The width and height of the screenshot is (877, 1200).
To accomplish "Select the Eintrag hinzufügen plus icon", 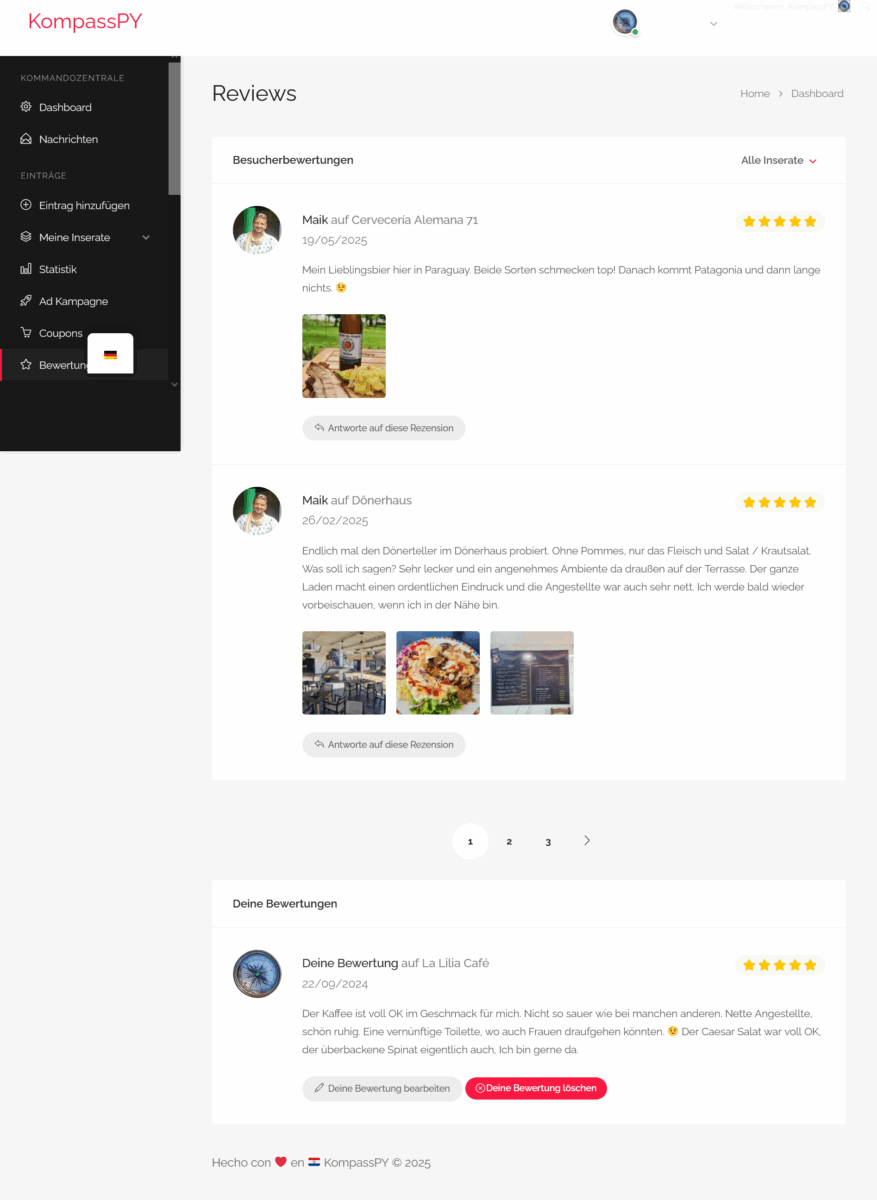I will coord(26,205).
